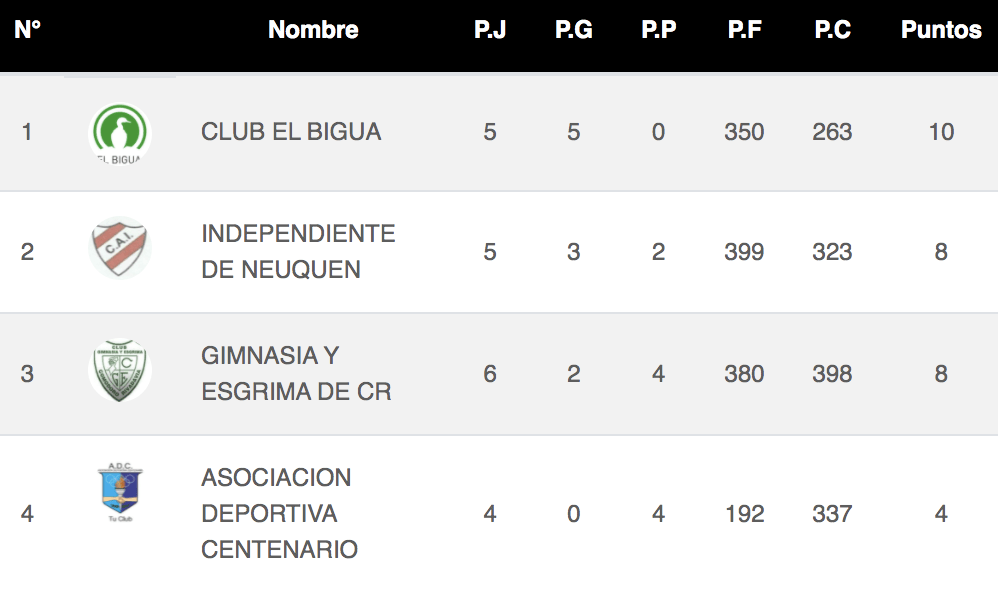Image resolution: width=998 pixels, height=608 pixels.
Task: Click the P.F column header
Action: 744,30
